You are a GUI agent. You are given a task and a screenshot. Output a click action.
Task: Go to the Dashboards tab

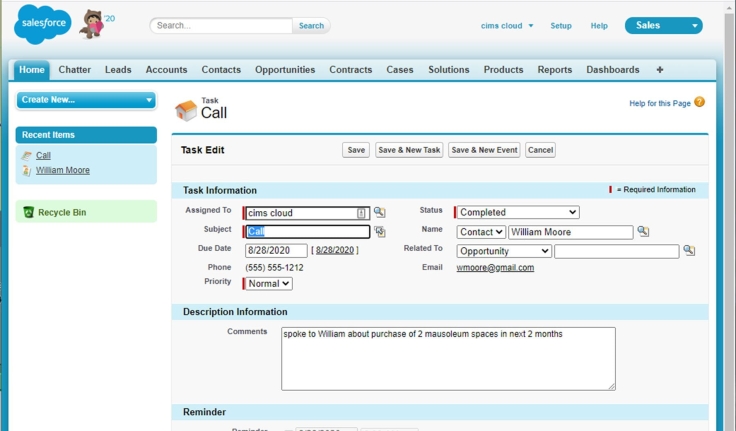click(612, 70)
